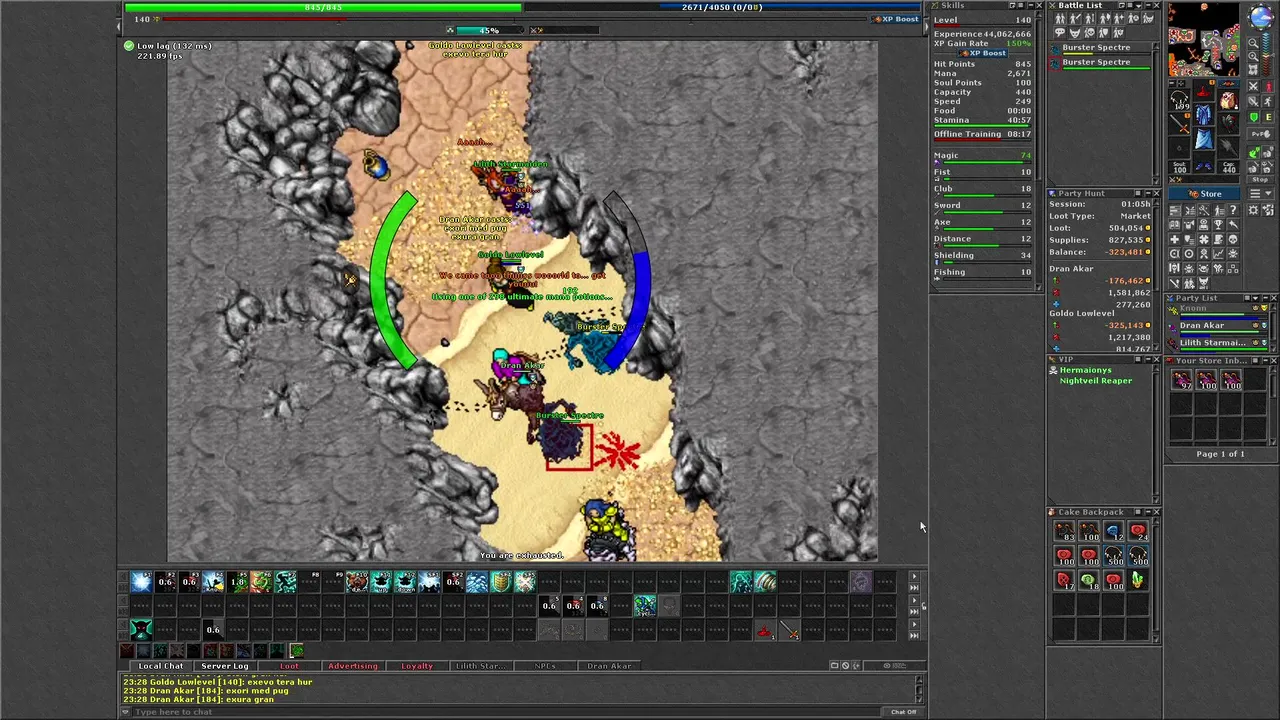
Task: Toggle the expert mode E button
Action: 1268,117
